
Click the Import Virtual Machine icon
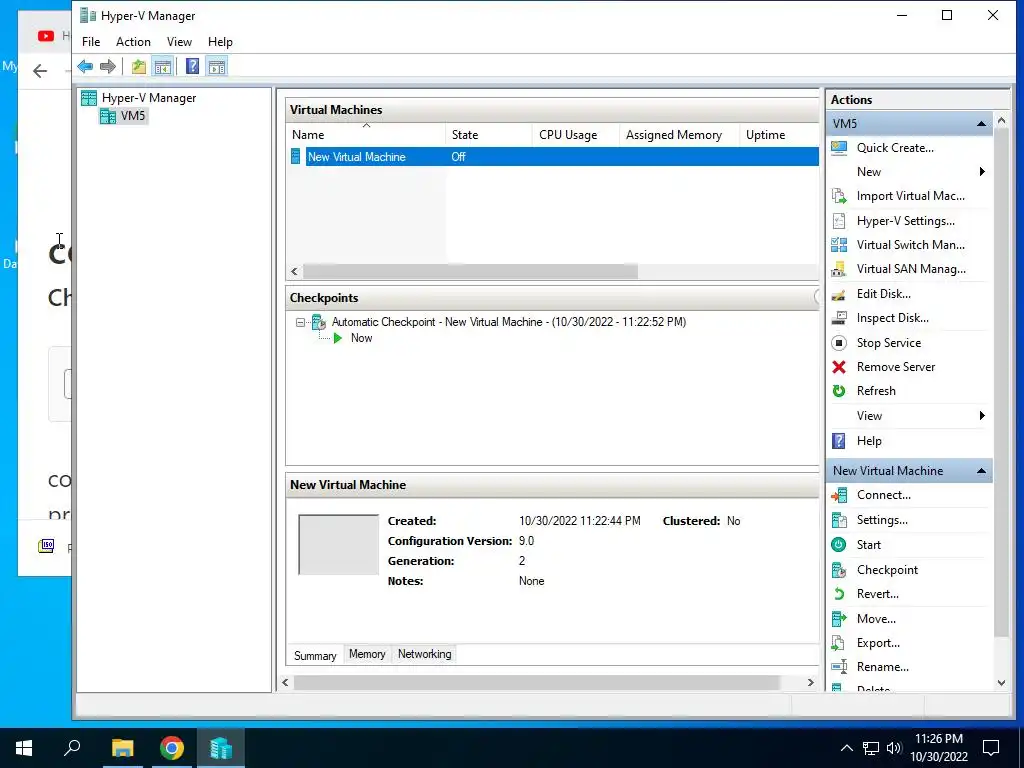839,196
